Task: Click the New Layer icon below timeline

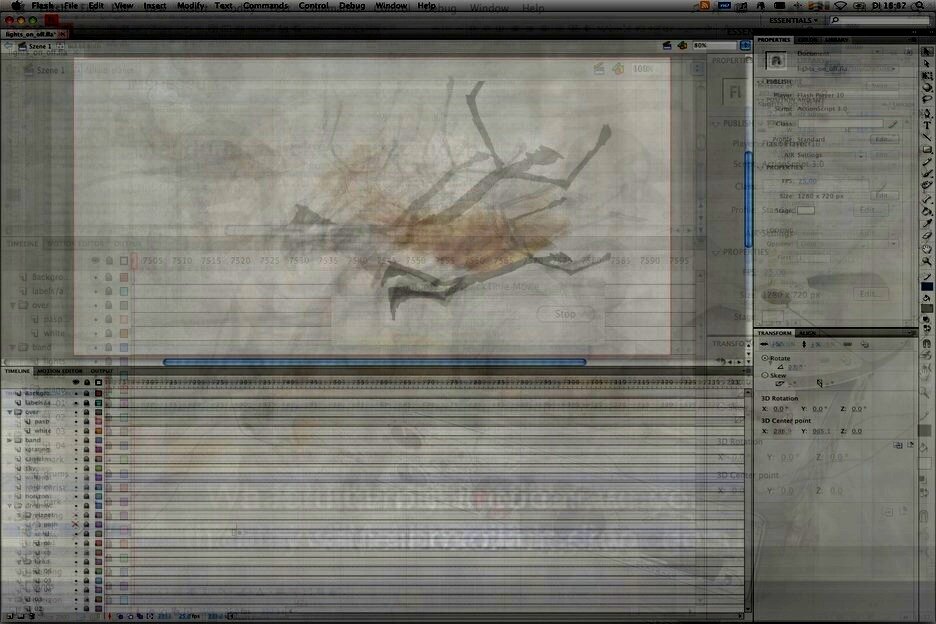Action: [x=10, y=616]
